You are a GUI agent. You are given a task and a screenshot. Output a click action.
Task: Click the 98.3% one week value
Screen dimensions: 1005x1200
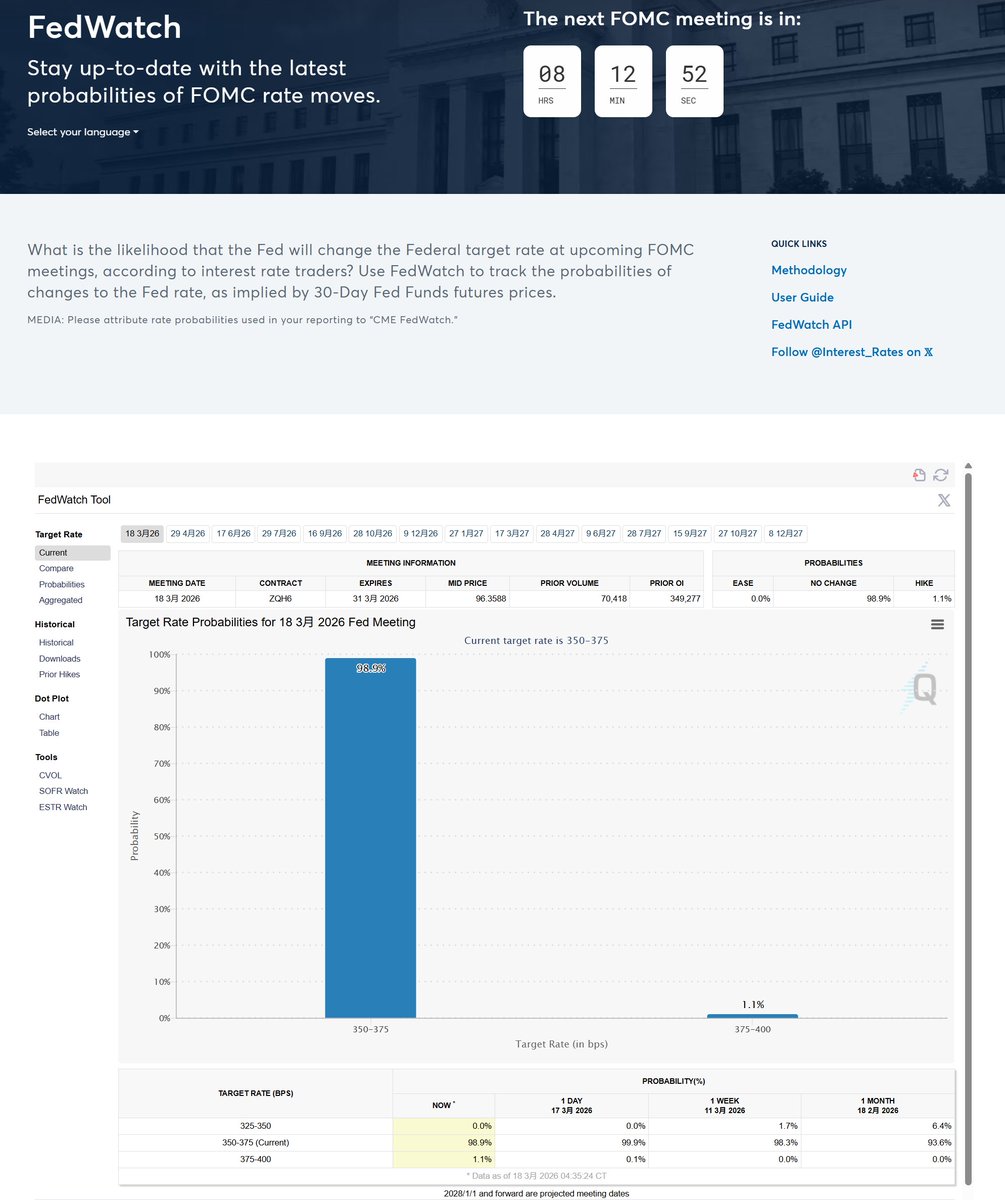click(785, 1142)
